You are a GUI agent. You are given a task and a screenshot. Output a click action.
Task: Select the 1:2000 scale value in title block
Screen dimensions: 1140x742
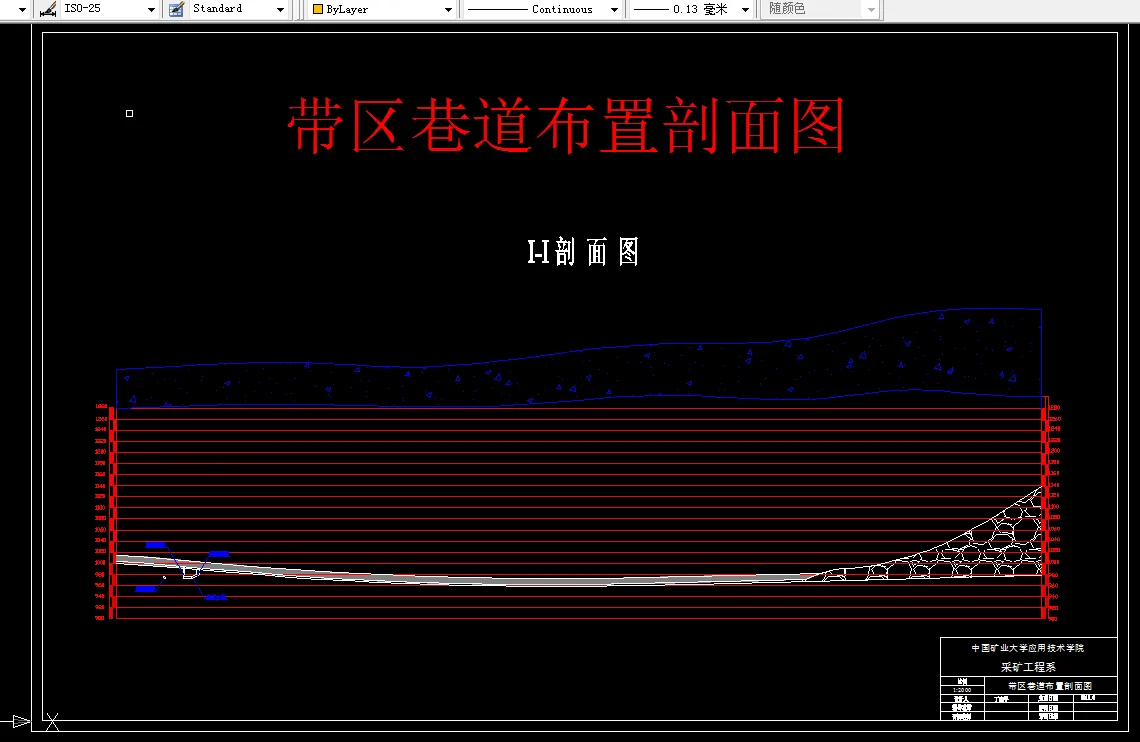point(962,690)
